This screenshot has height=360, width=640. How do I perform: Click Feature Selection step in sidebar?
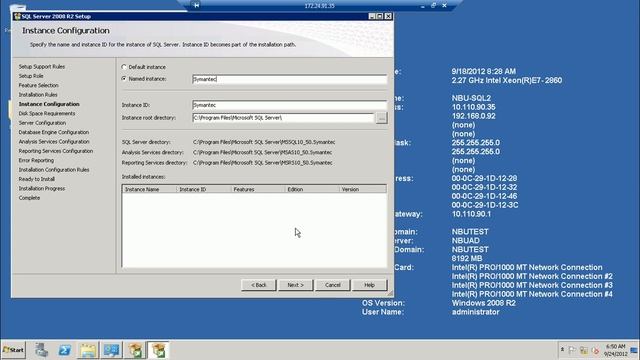[x=39, y=85]
